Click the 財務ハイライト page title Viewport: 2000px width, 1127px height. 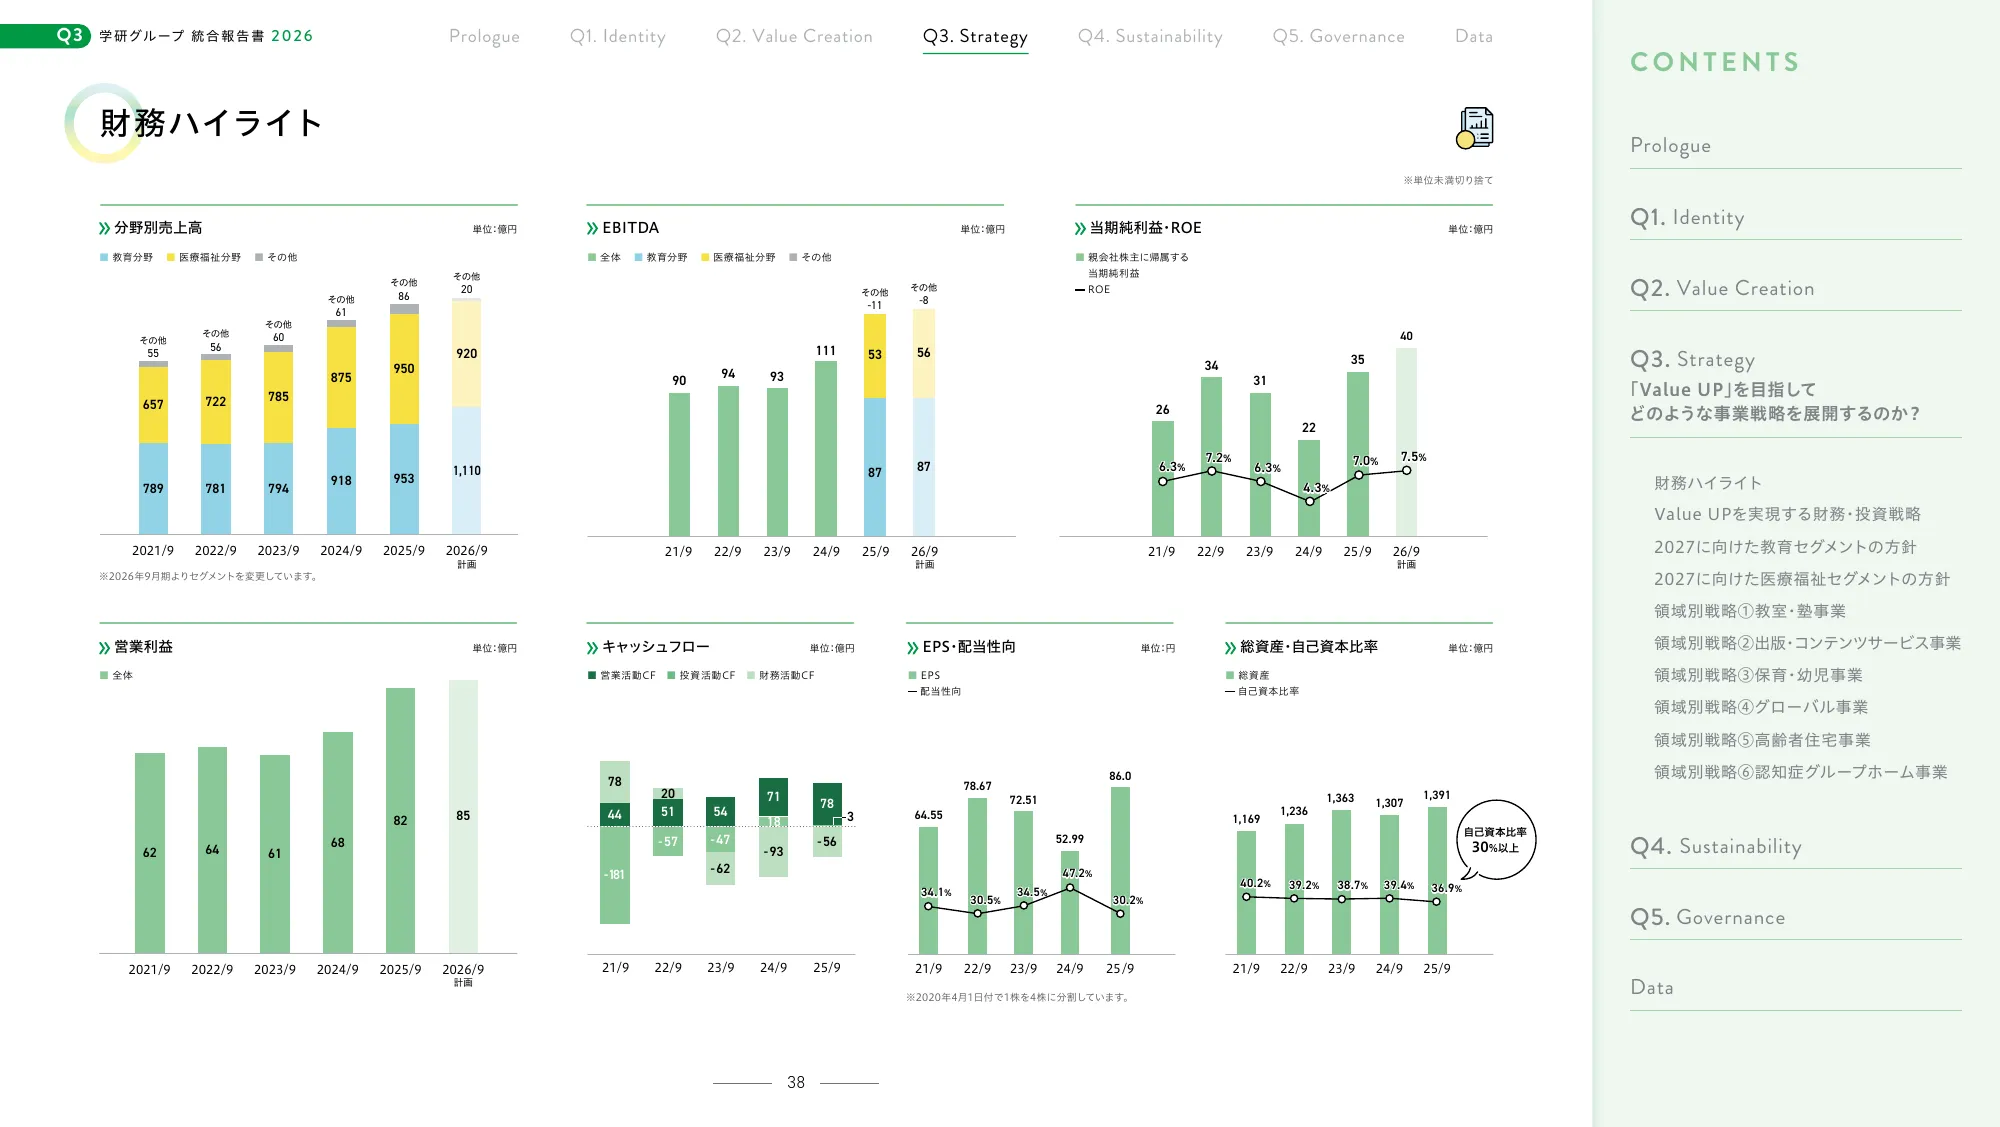(210, 123)
